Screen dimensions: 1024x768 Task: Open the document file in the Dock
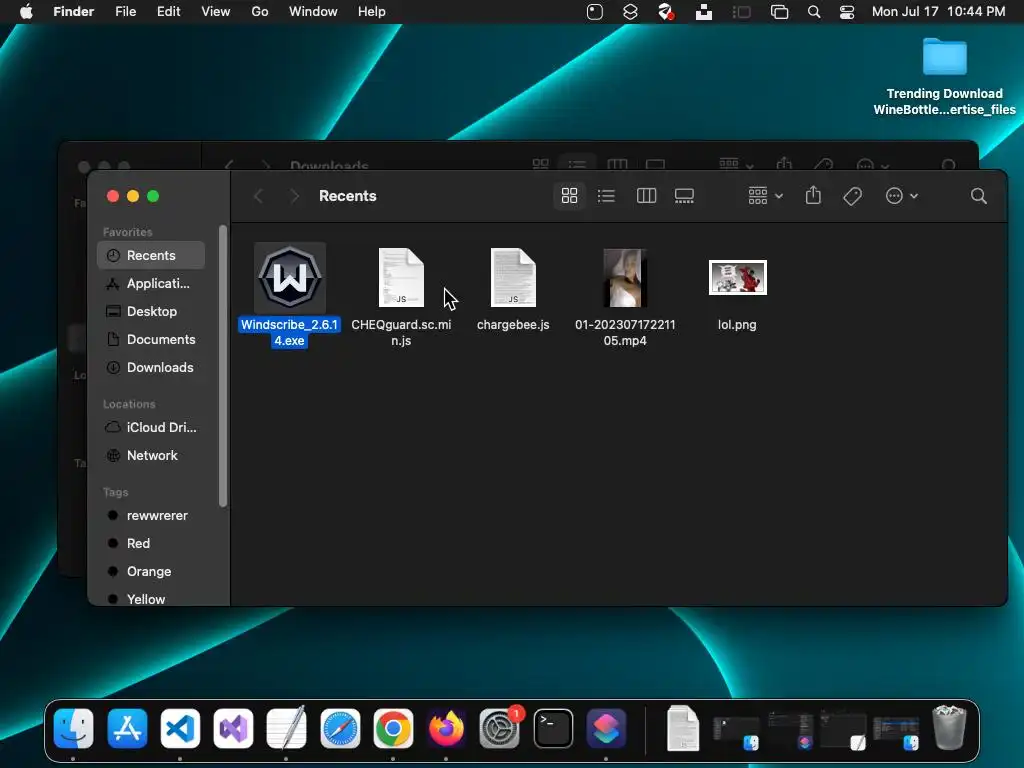click(x=683, y=728)
